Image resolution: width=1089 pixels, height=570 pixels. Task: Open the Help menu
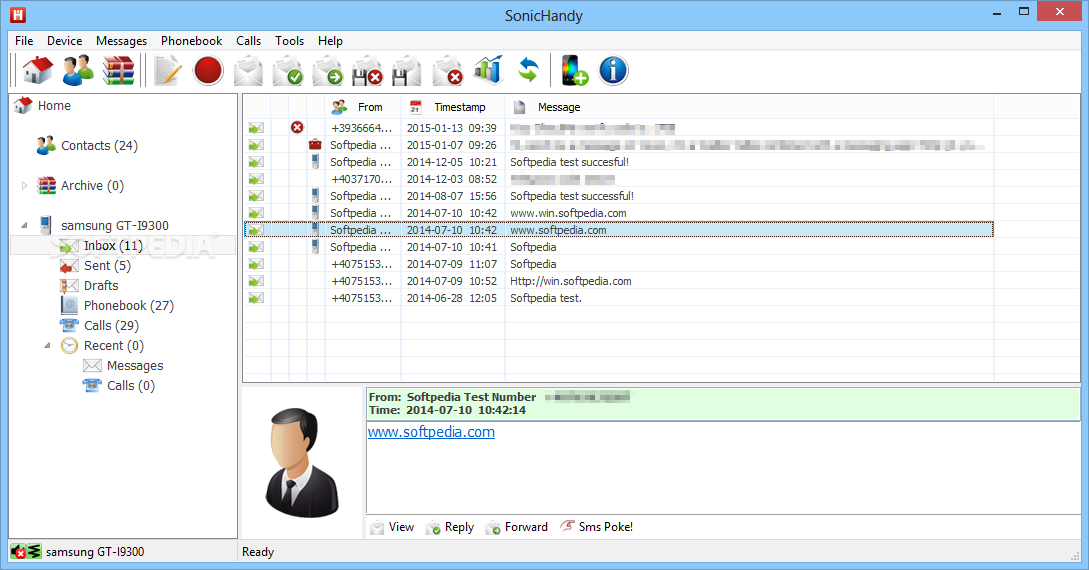click(x=331, y=41)
